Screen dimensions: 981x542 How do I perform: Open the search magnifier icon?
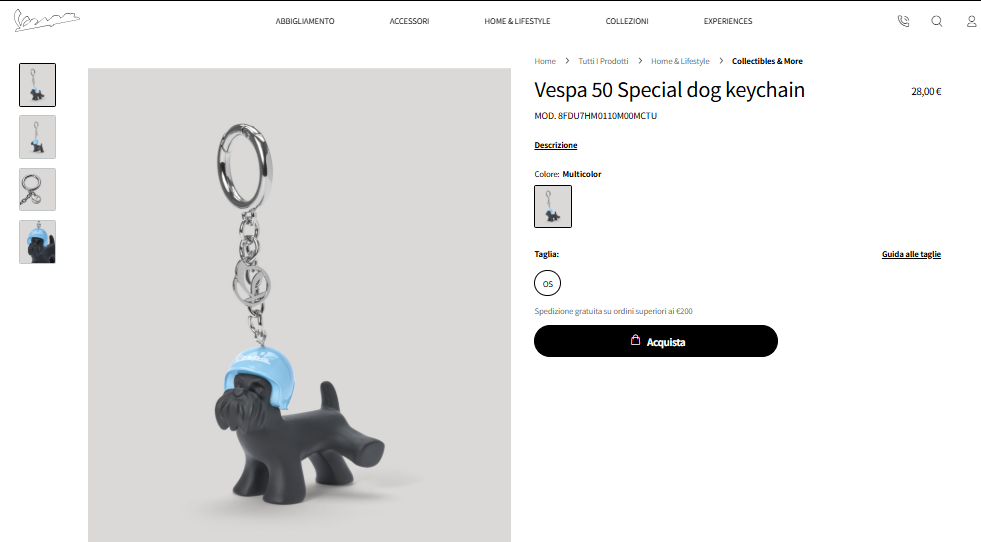[x=937, y=21]
